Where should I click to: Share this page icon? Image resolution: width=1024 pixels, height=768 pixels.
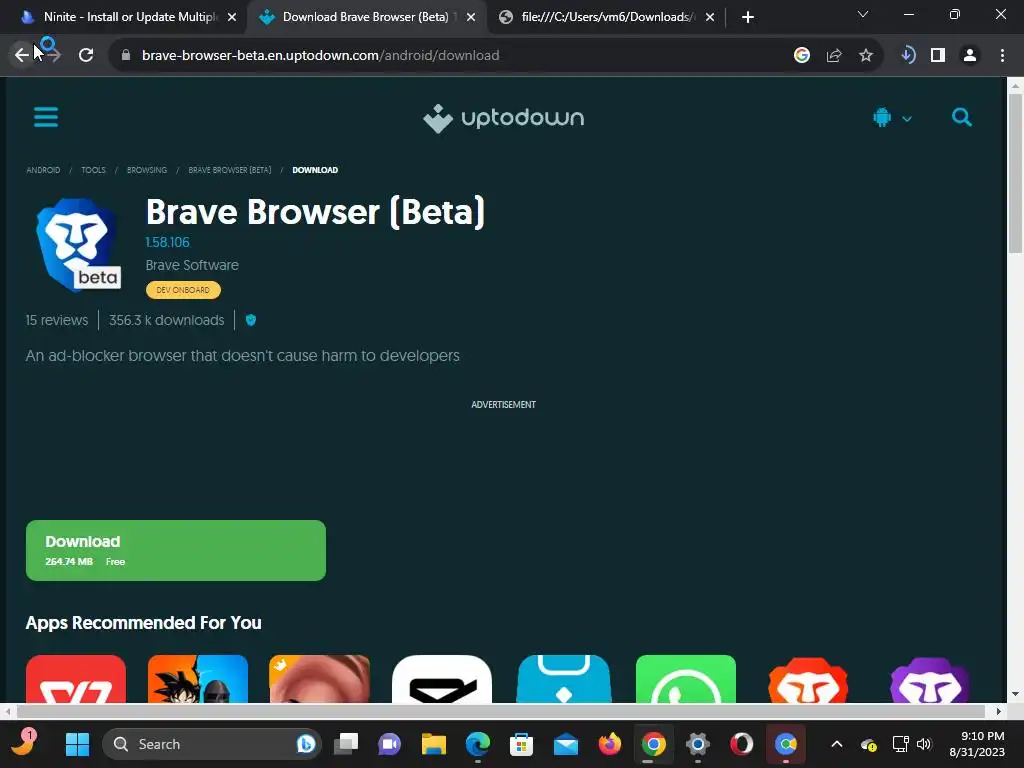[x=834, y=56]
